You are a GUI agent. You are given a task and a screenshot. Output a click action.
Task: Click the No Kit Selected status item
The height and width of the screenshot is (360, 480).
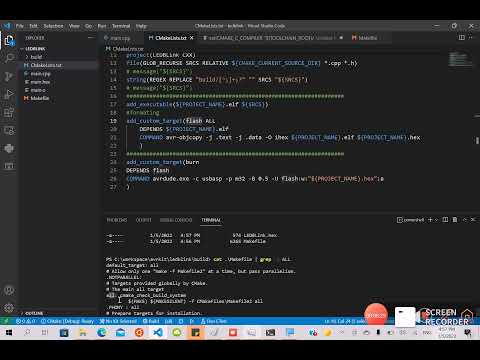(118, 321)
